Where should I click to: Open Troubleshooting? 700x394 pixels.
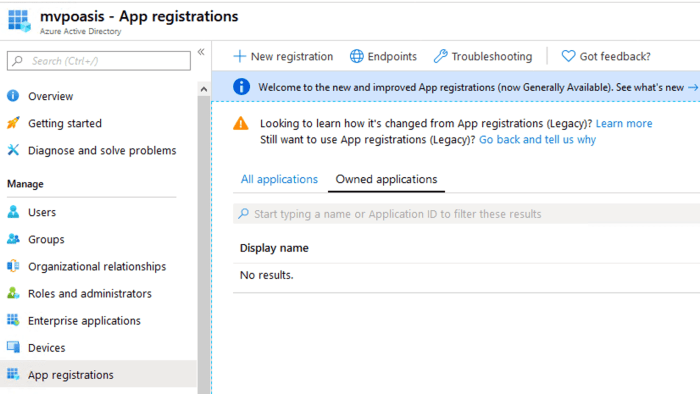click(492, 57)
